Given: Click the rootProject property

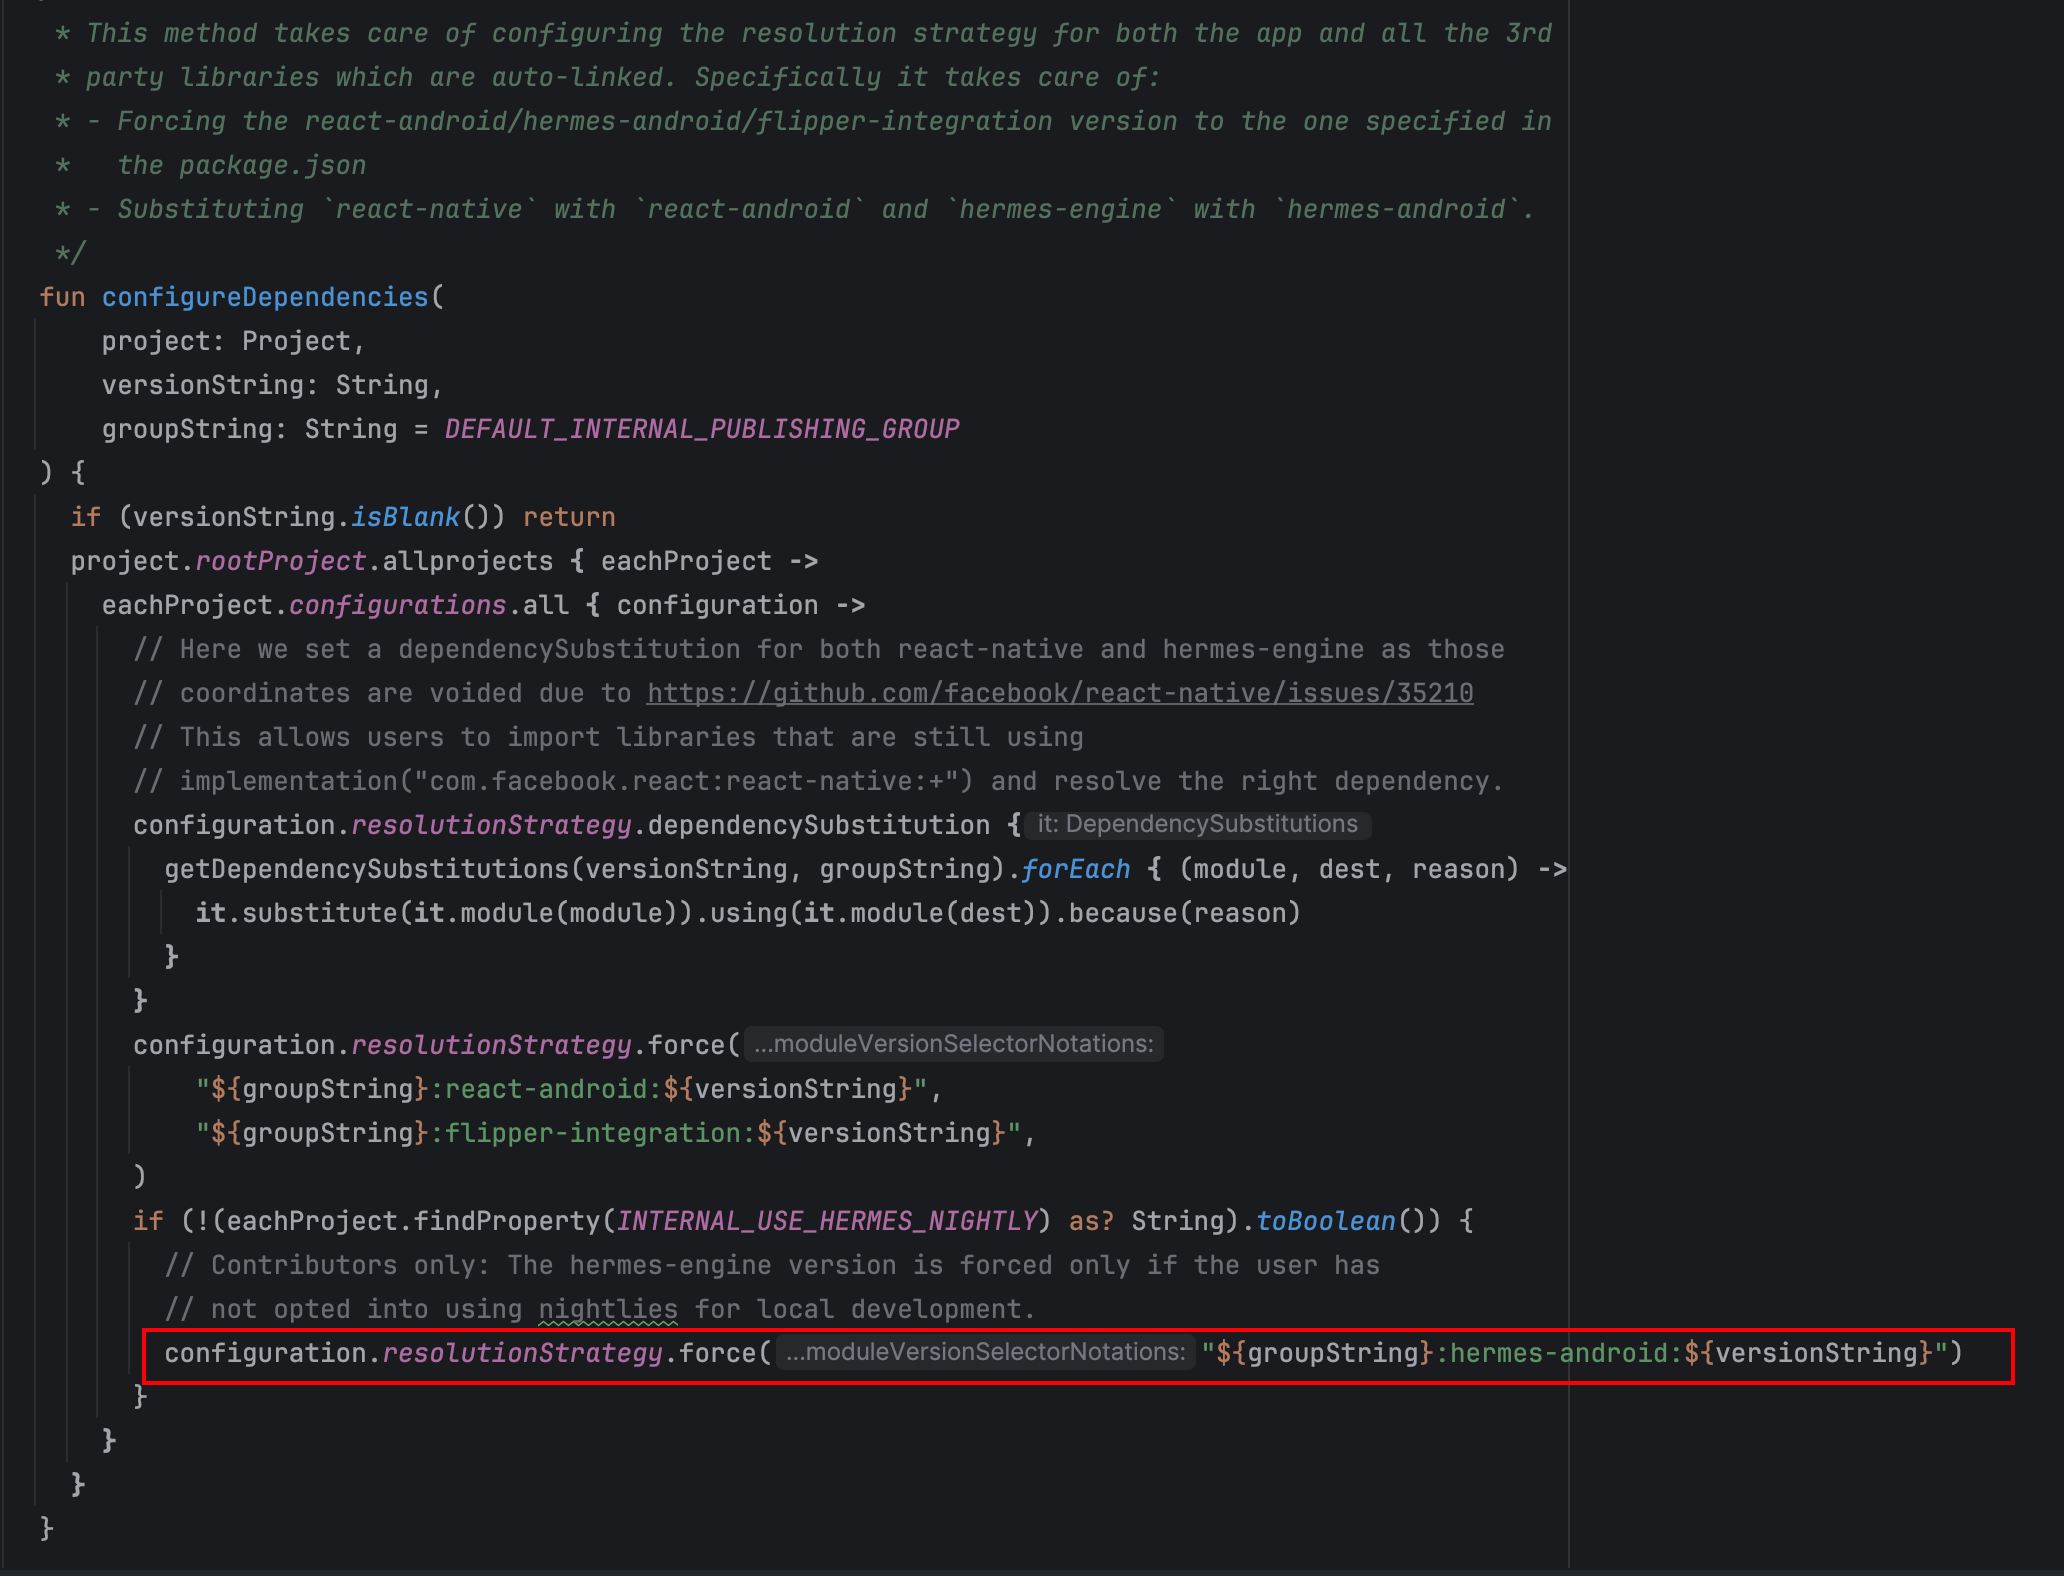Looking at the screenshot, I should coord(280,561).
